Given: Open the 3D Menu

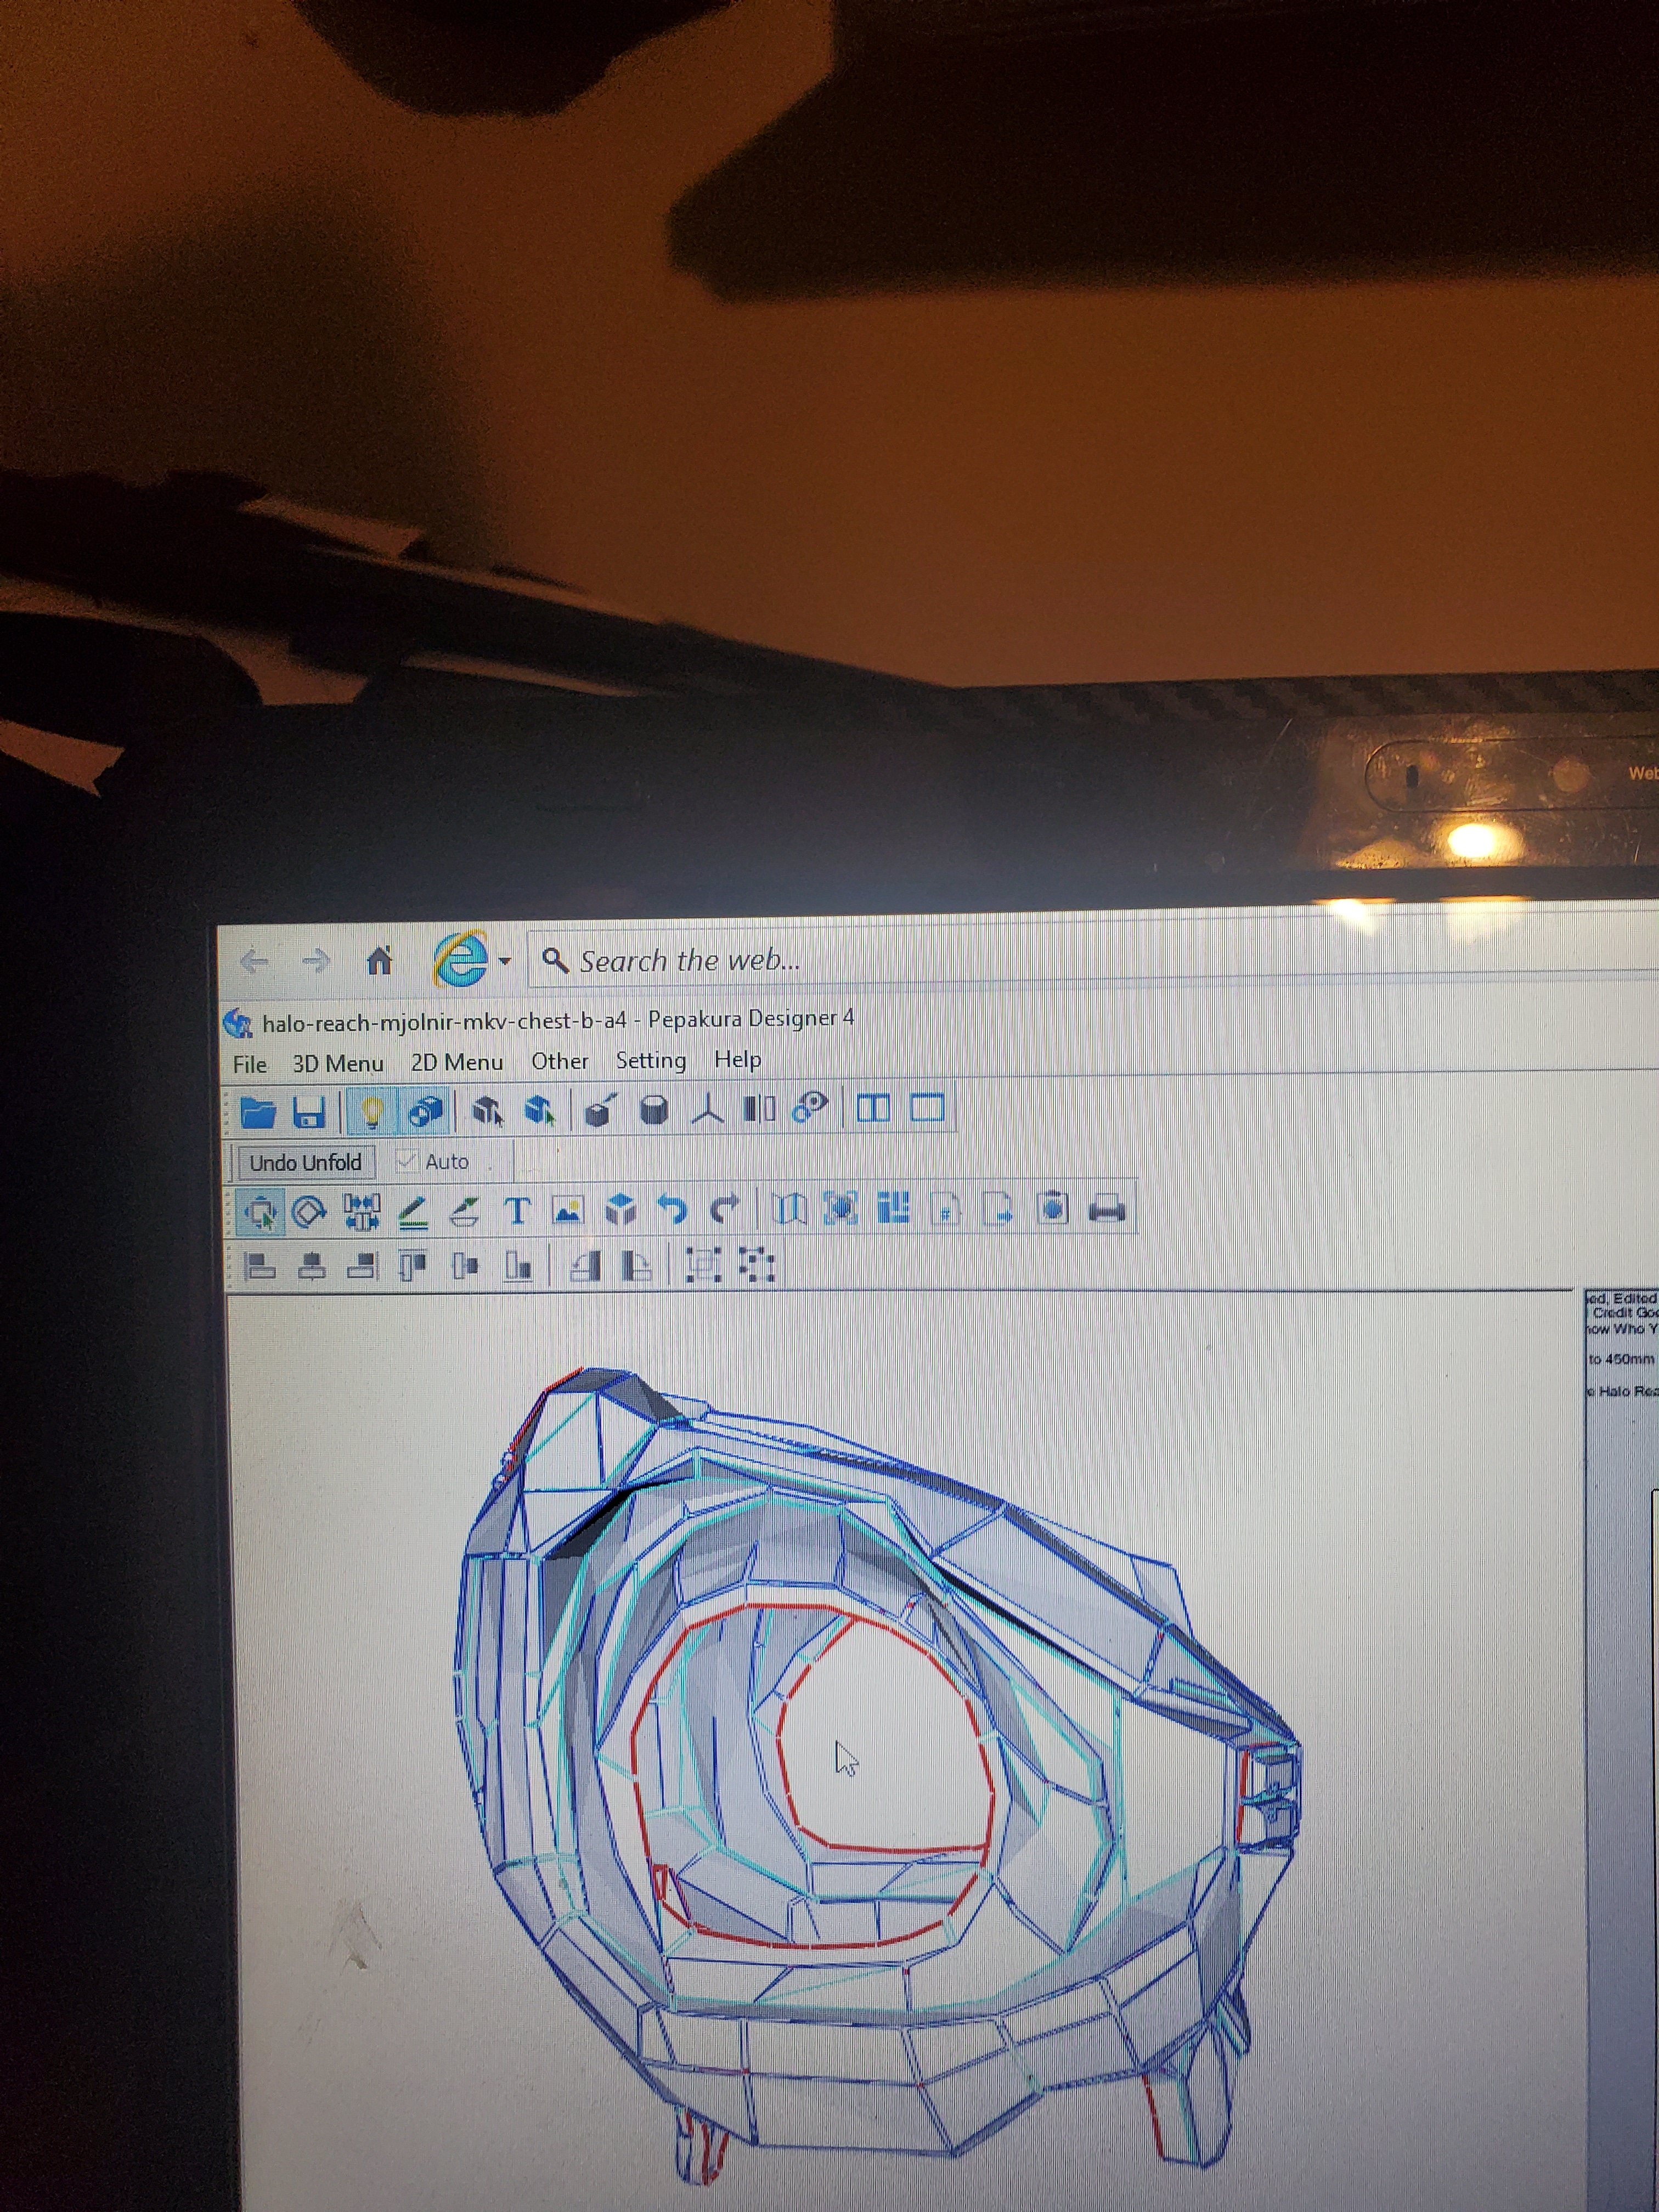Looking at the screenshot, I should pyautogui.click(x=338, y=1063).
